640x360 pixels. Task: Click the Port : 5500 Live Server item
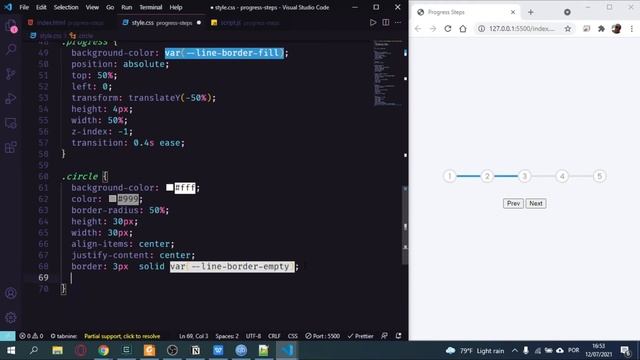pos(322,336)
